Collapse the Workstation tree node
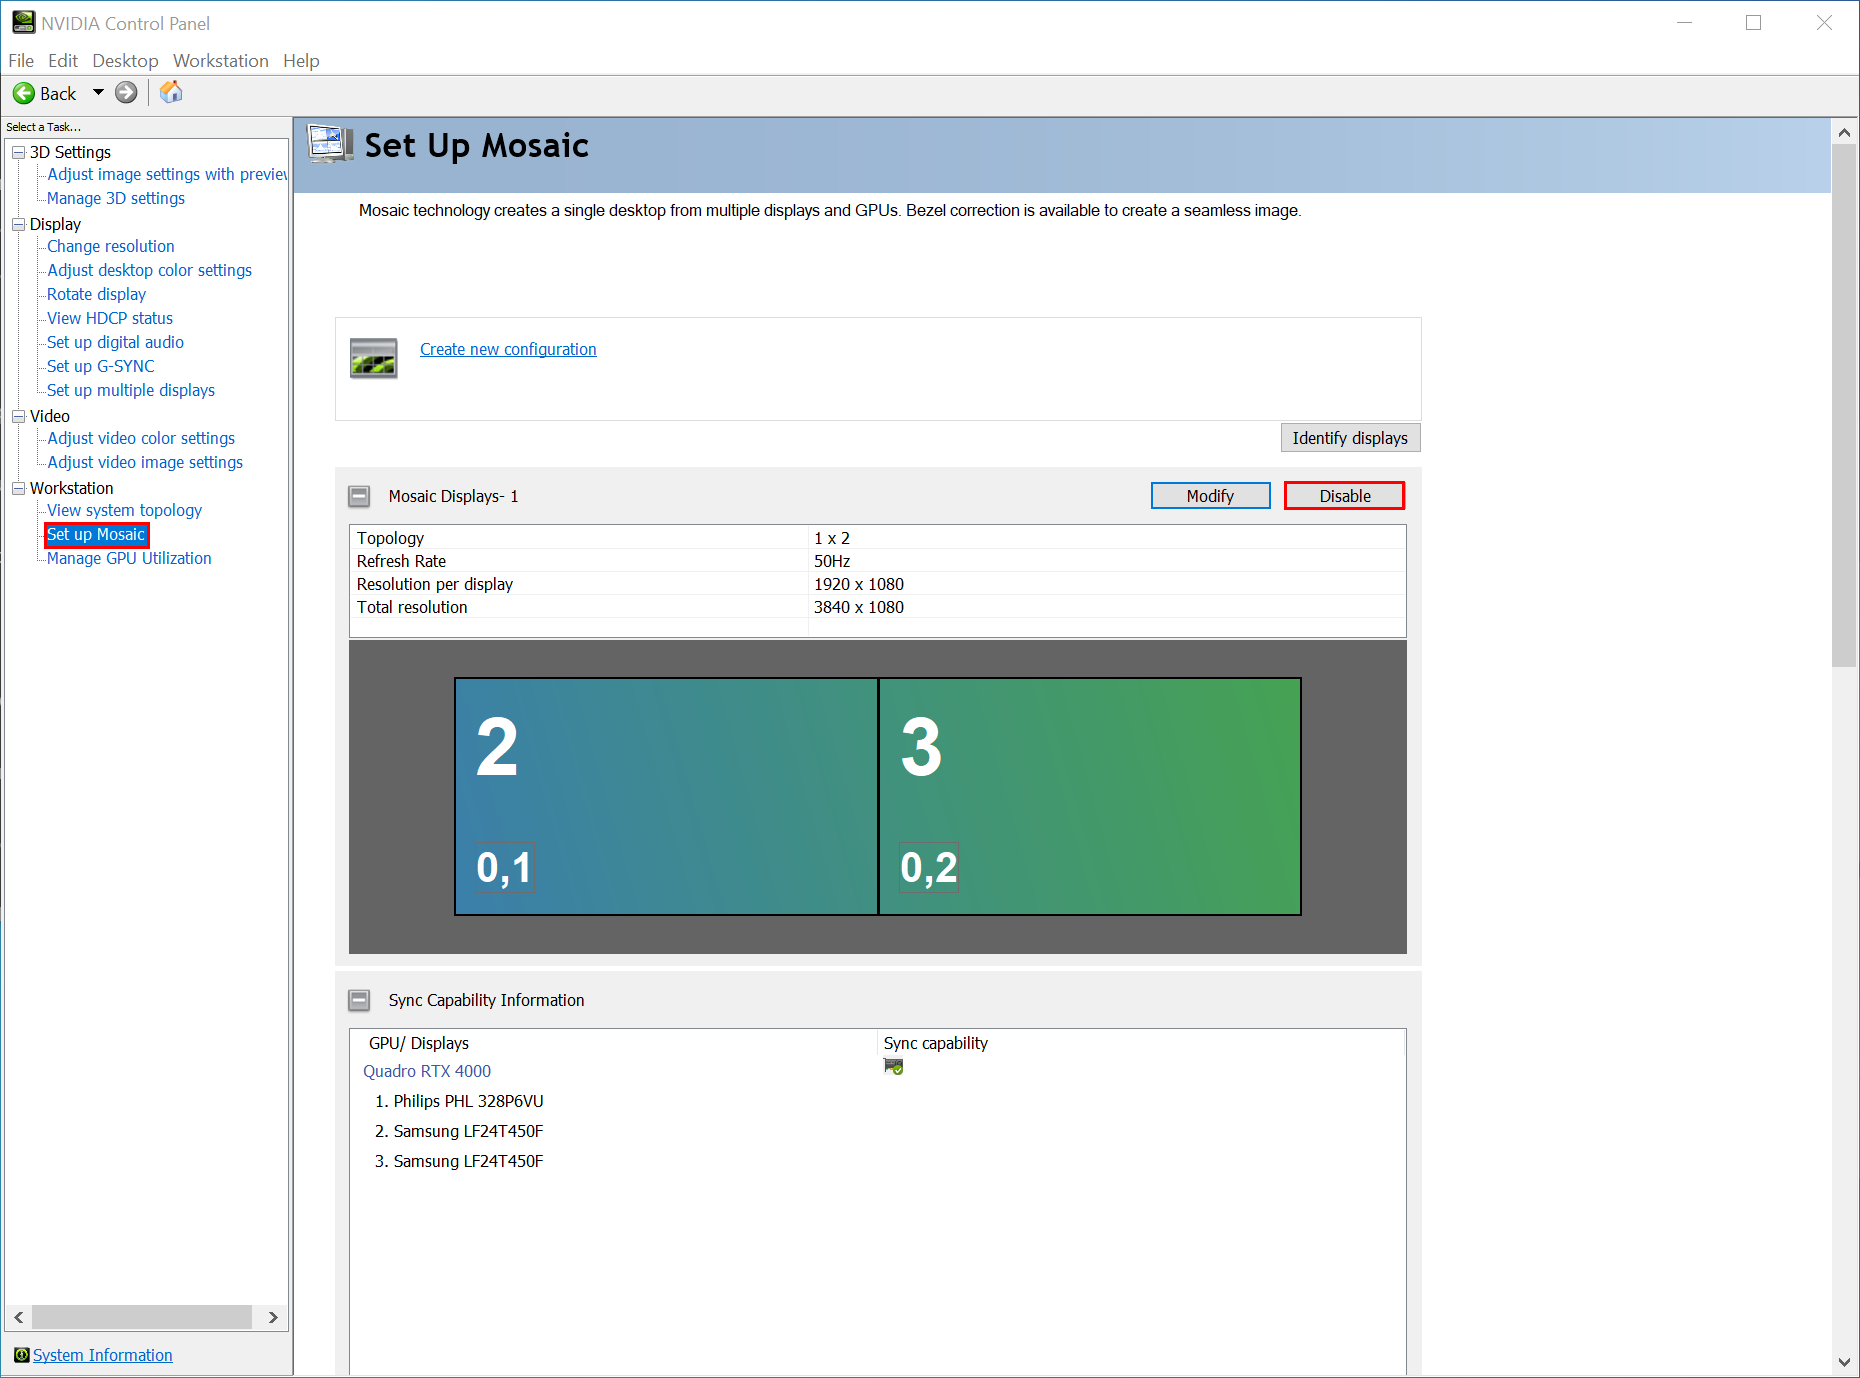 coord(18,488)
